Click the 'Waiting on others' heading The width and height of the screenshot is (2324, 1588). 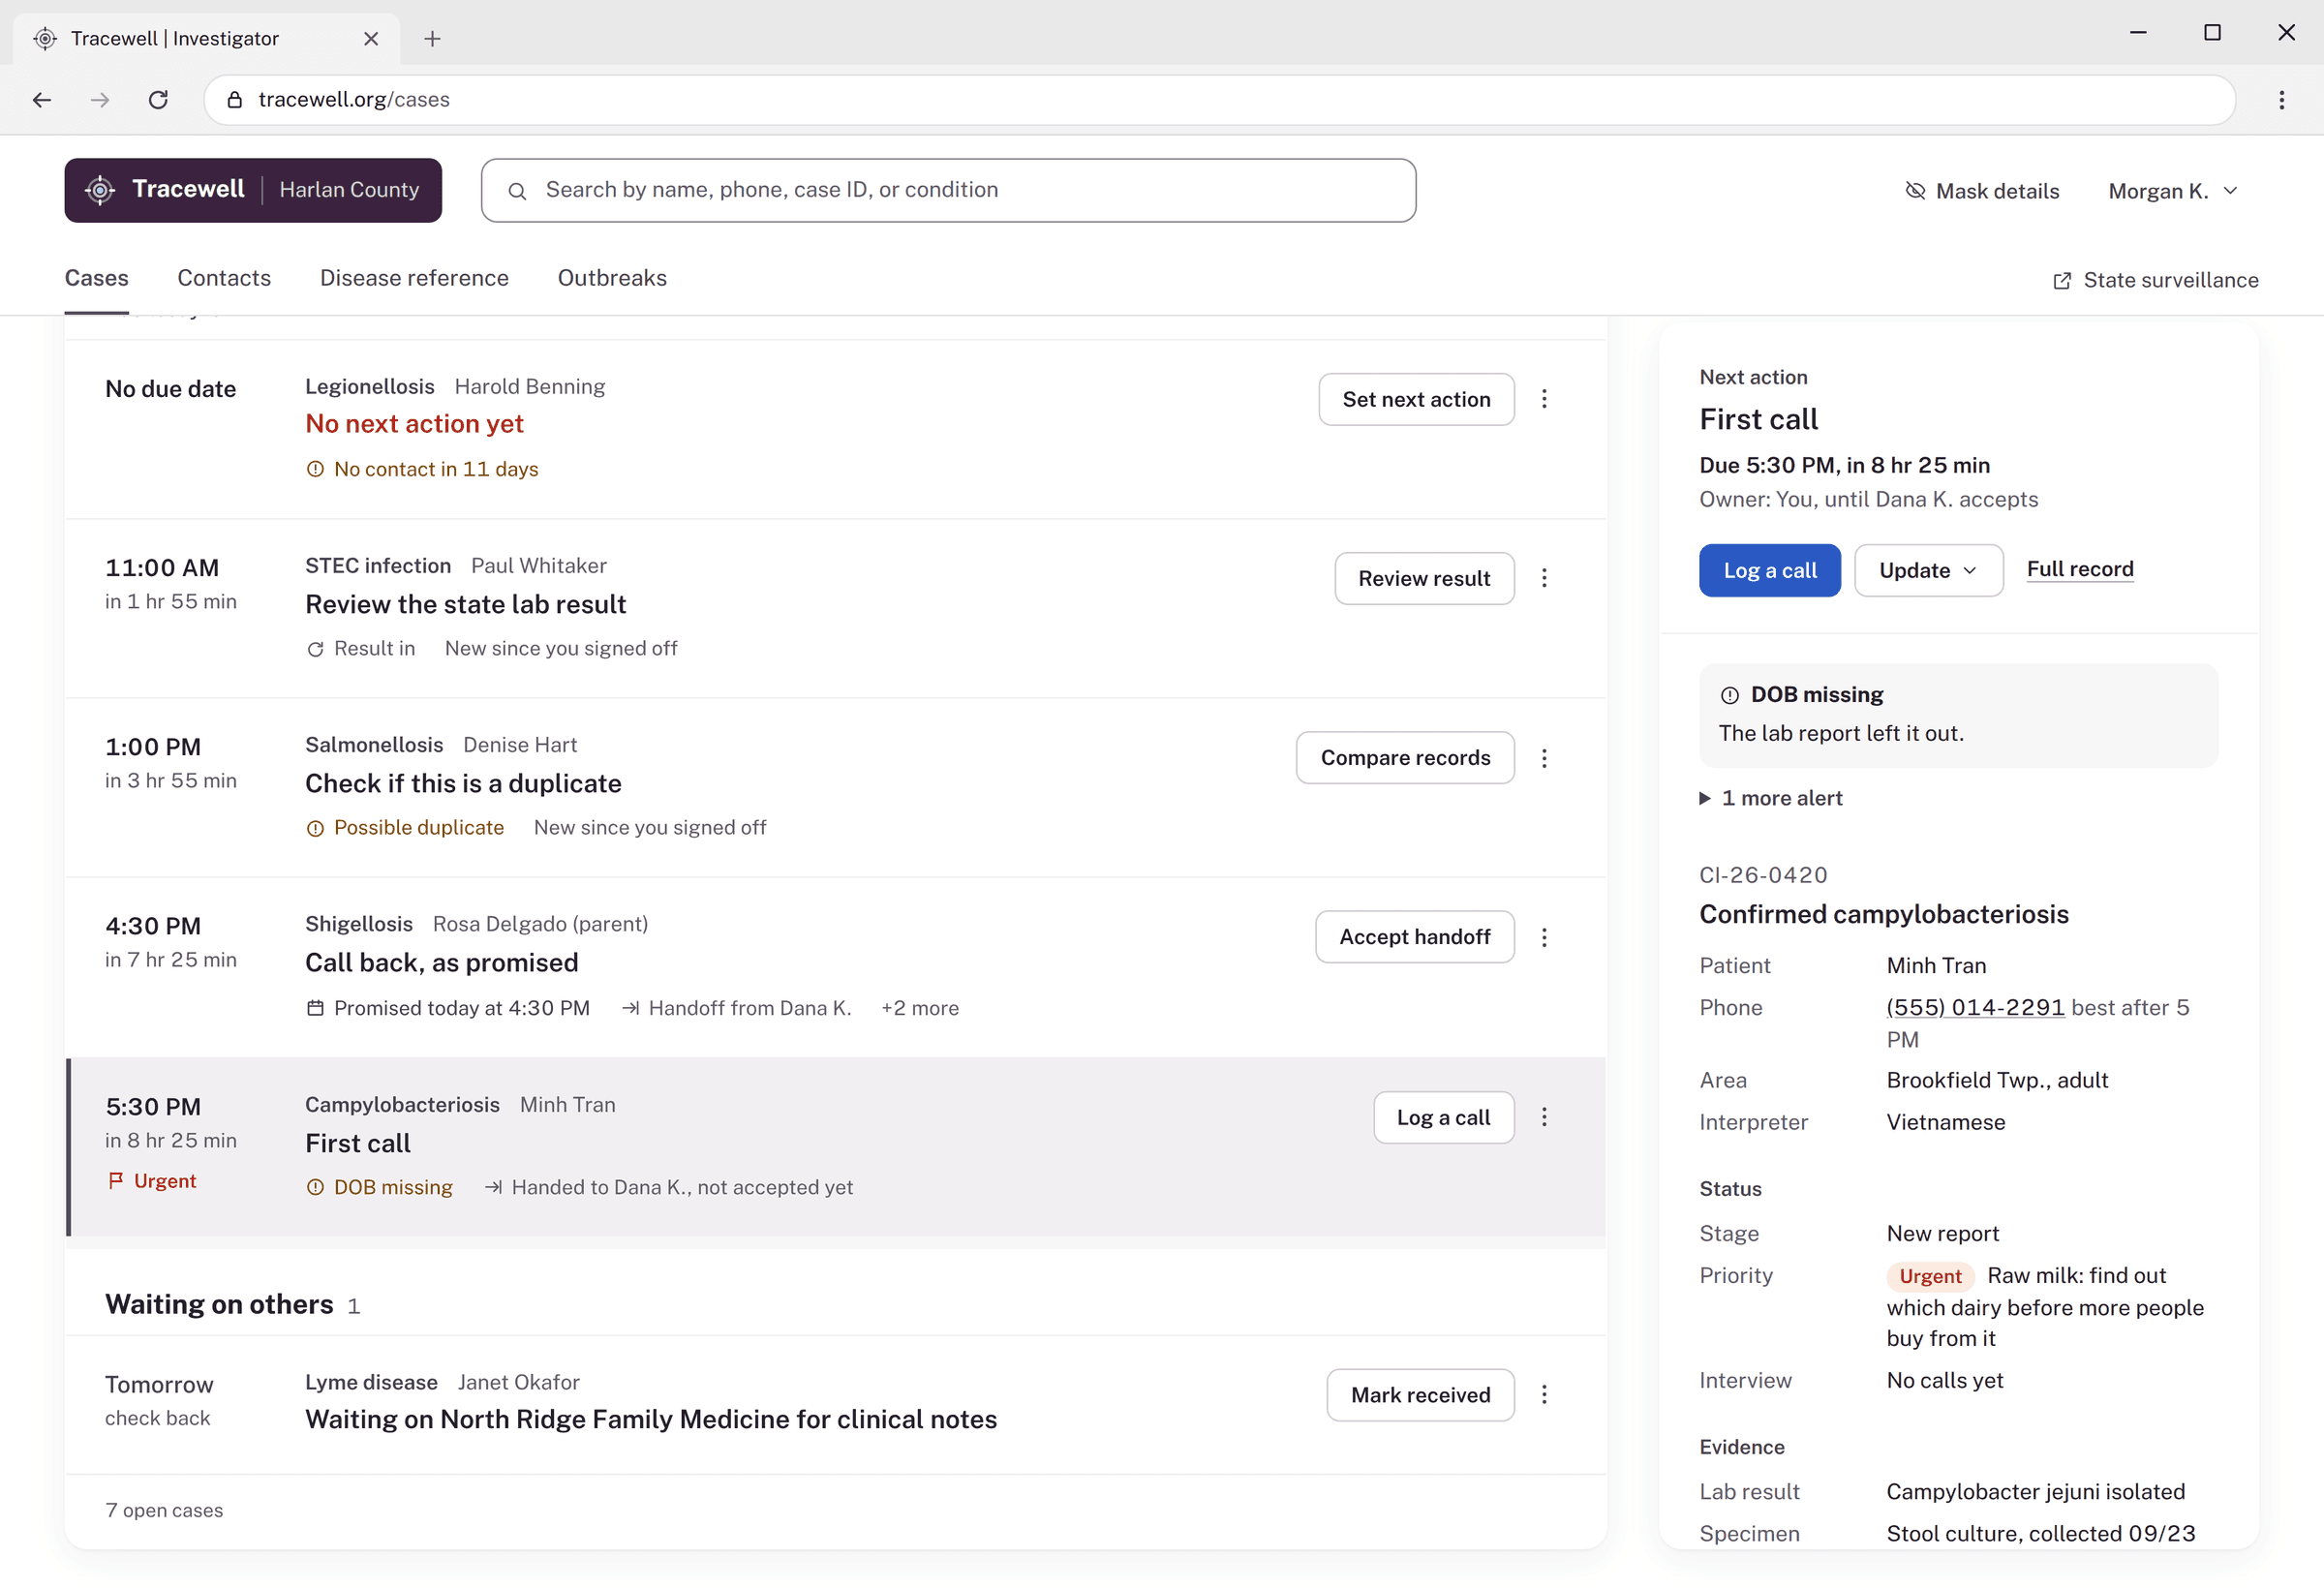[x=219, y=1304]
